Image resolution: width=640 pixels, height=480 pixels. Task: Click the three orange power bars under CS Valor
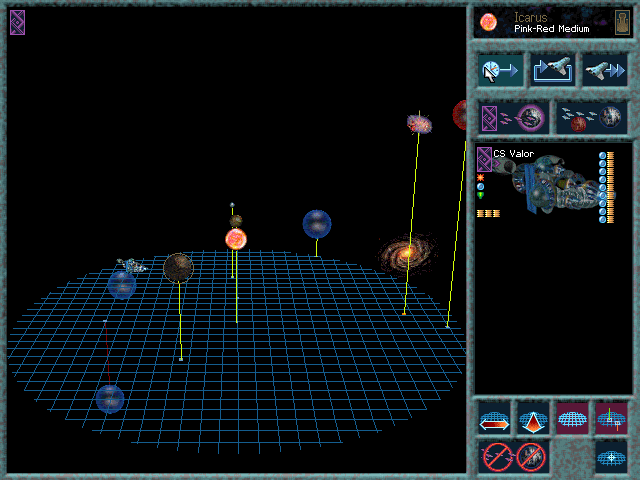pyautogui.click(x=488, y=213)
